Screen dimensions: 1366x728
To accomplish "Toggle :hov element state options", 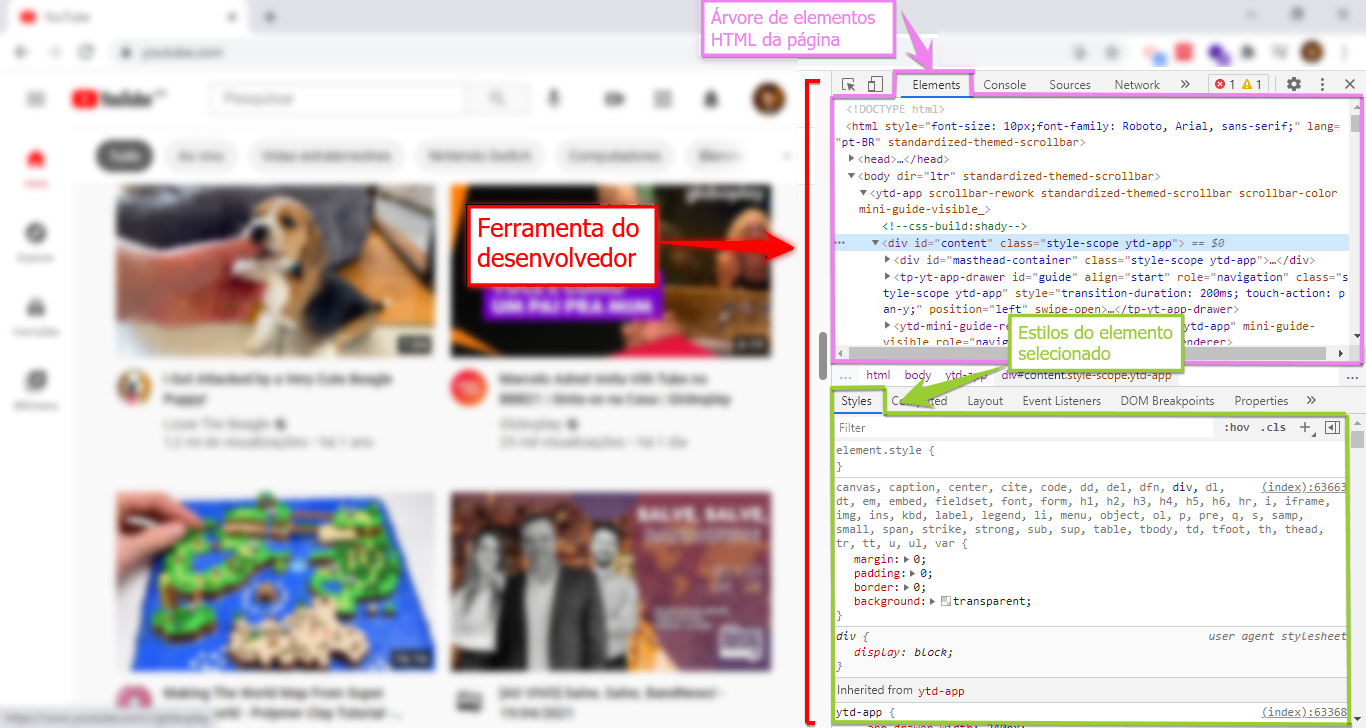I will click(x=1238, y=427).
